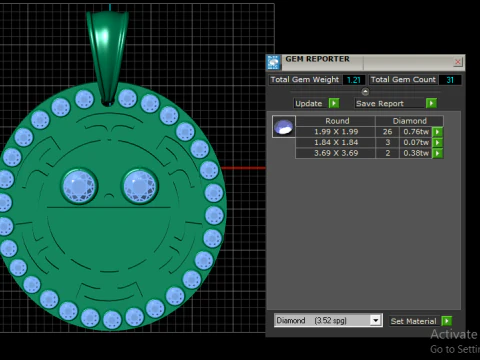Select the 3.69 X 3.69 size cell
This screenshot has width=480, height=360.
336,153
